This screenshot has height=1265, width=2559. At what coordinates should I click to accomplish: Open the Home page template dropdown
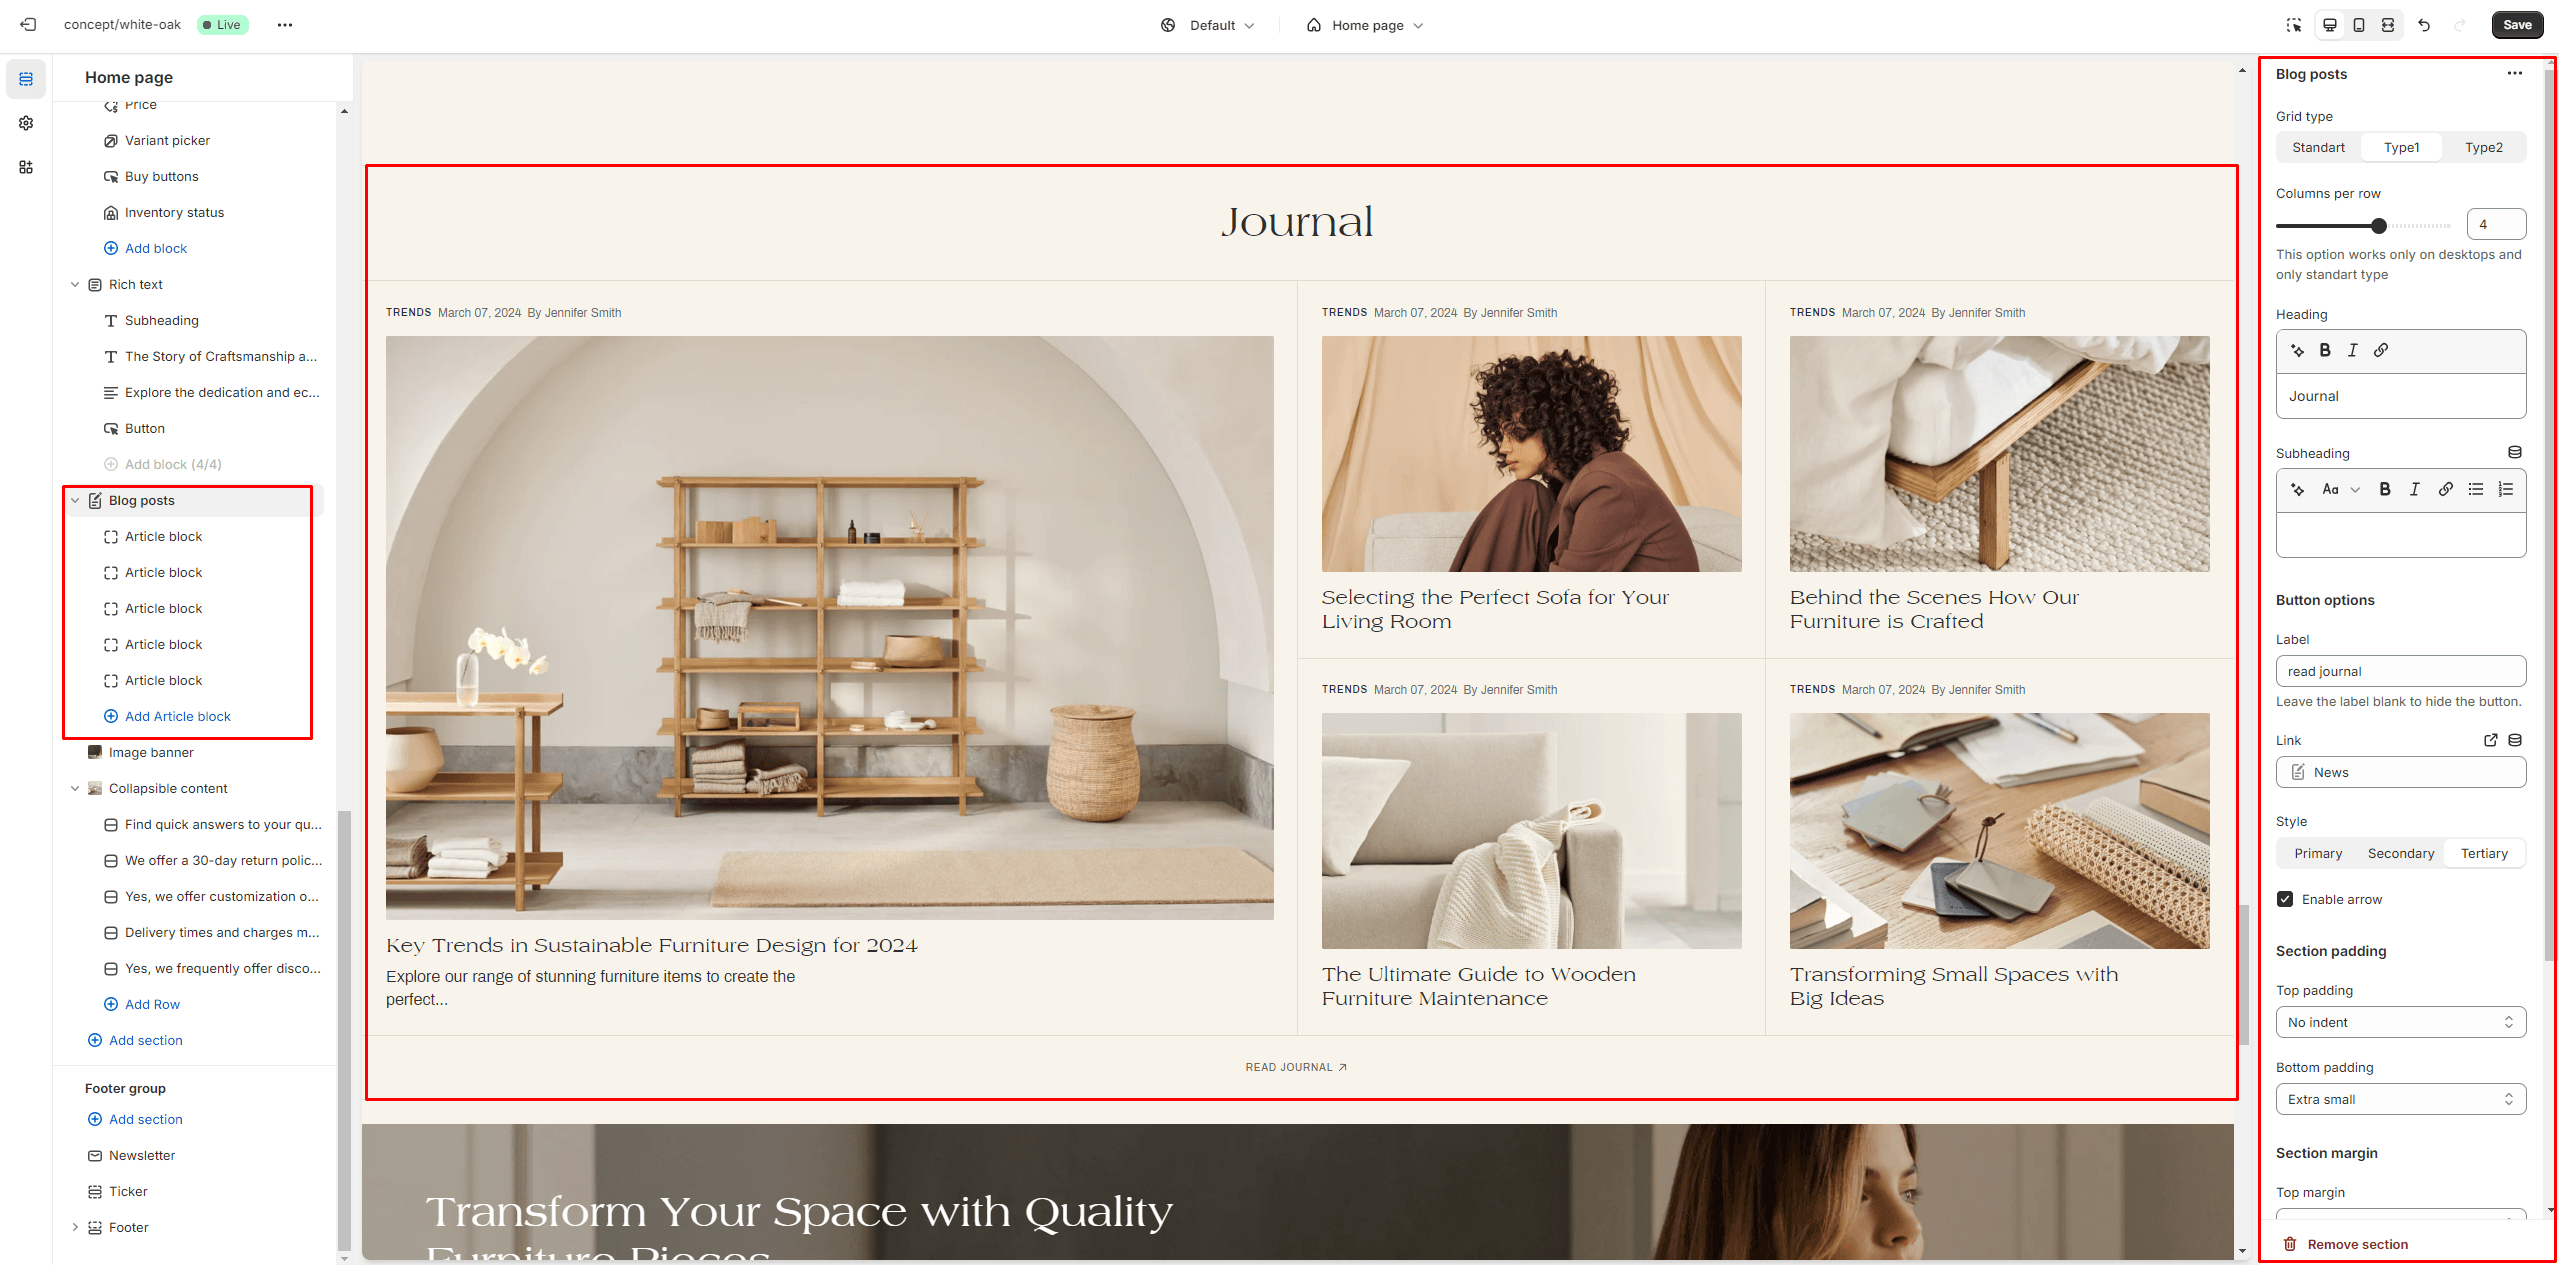(x=1365, y=25)
